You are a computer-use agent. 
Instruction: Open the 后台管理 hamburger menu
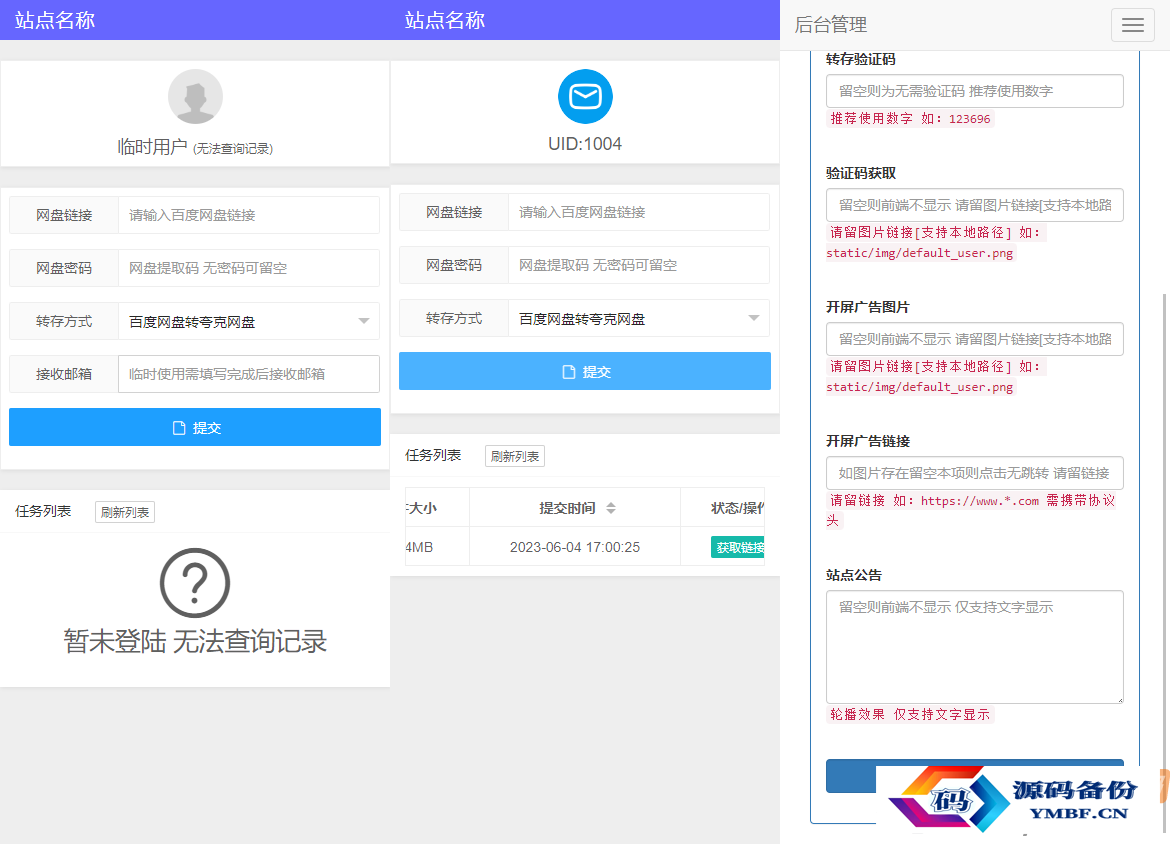click(1133, 25)
